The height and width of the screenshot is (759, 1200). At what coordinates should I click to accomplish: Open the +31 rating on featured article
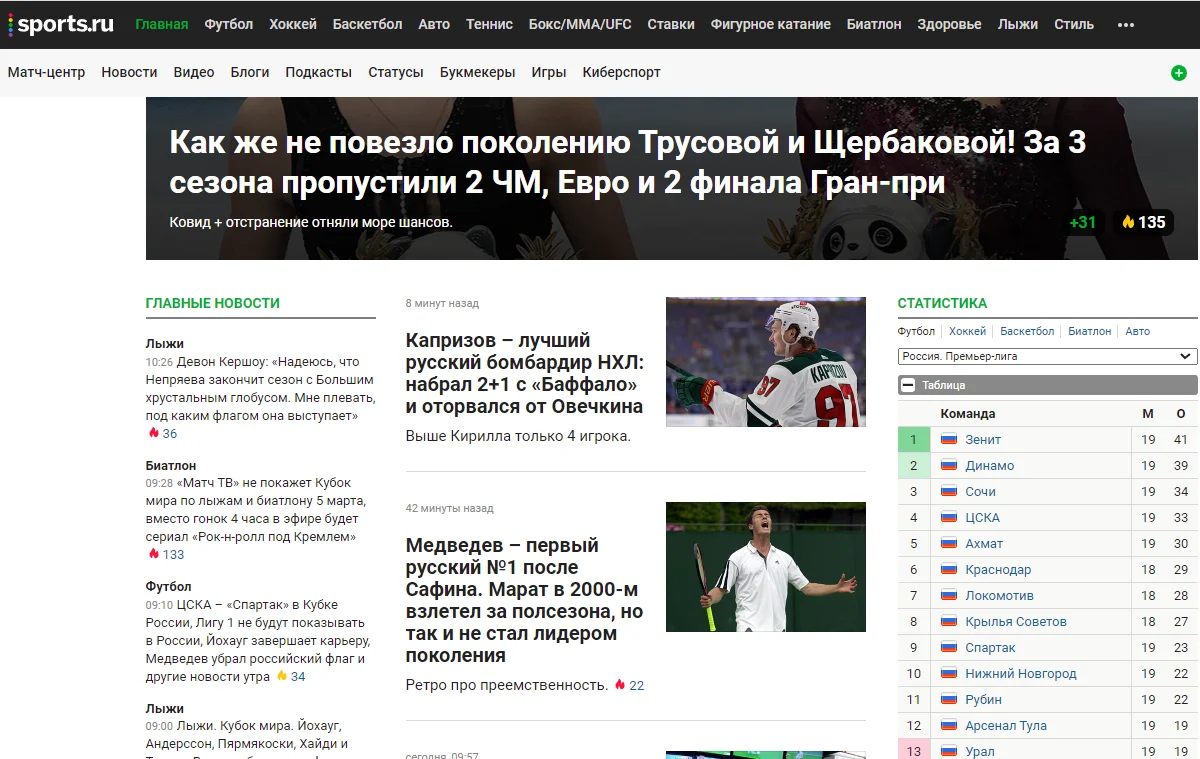pyautogui.click(x=1082, y=222)
